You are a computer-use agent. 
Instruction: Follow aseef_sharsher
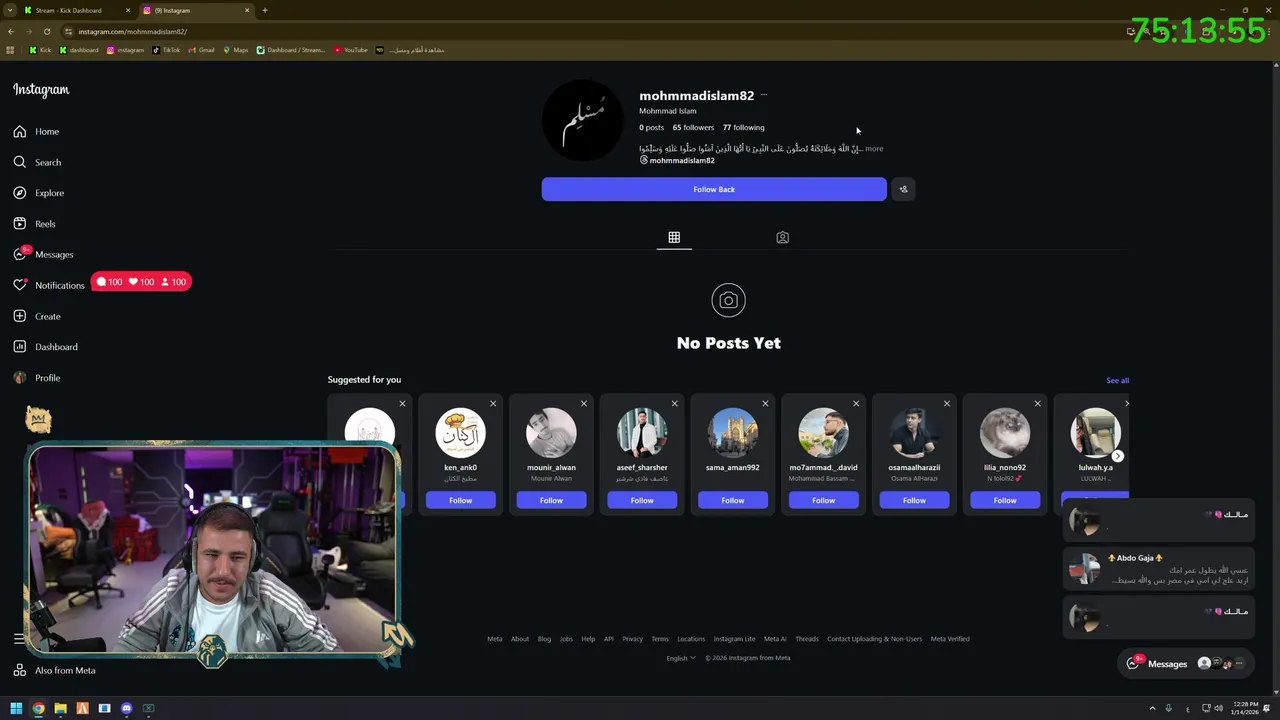(642, 500)
